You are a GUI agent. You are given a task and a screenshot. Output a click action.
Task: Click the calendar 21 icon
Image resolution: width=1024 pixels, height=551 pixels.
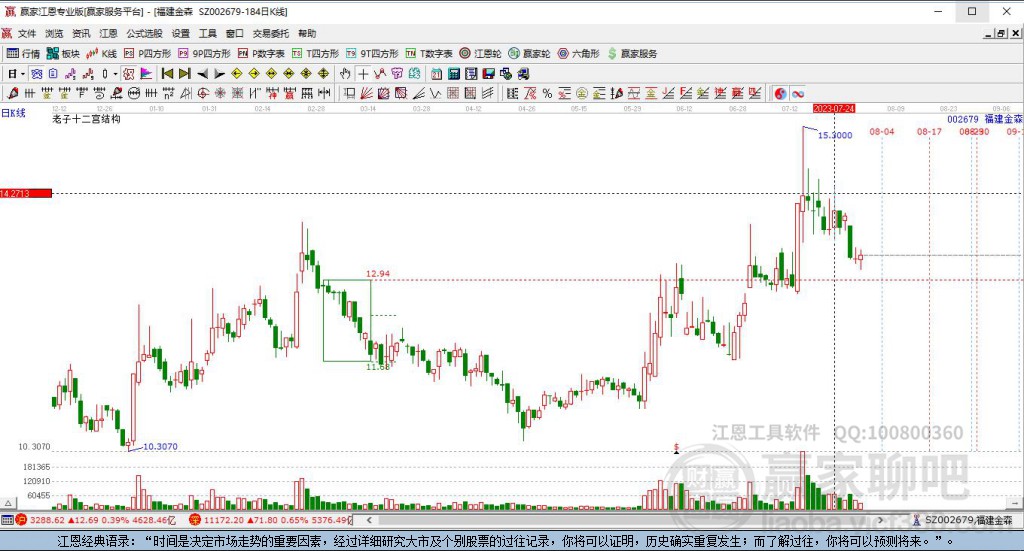pyautogui.click(x=436, y=74)
